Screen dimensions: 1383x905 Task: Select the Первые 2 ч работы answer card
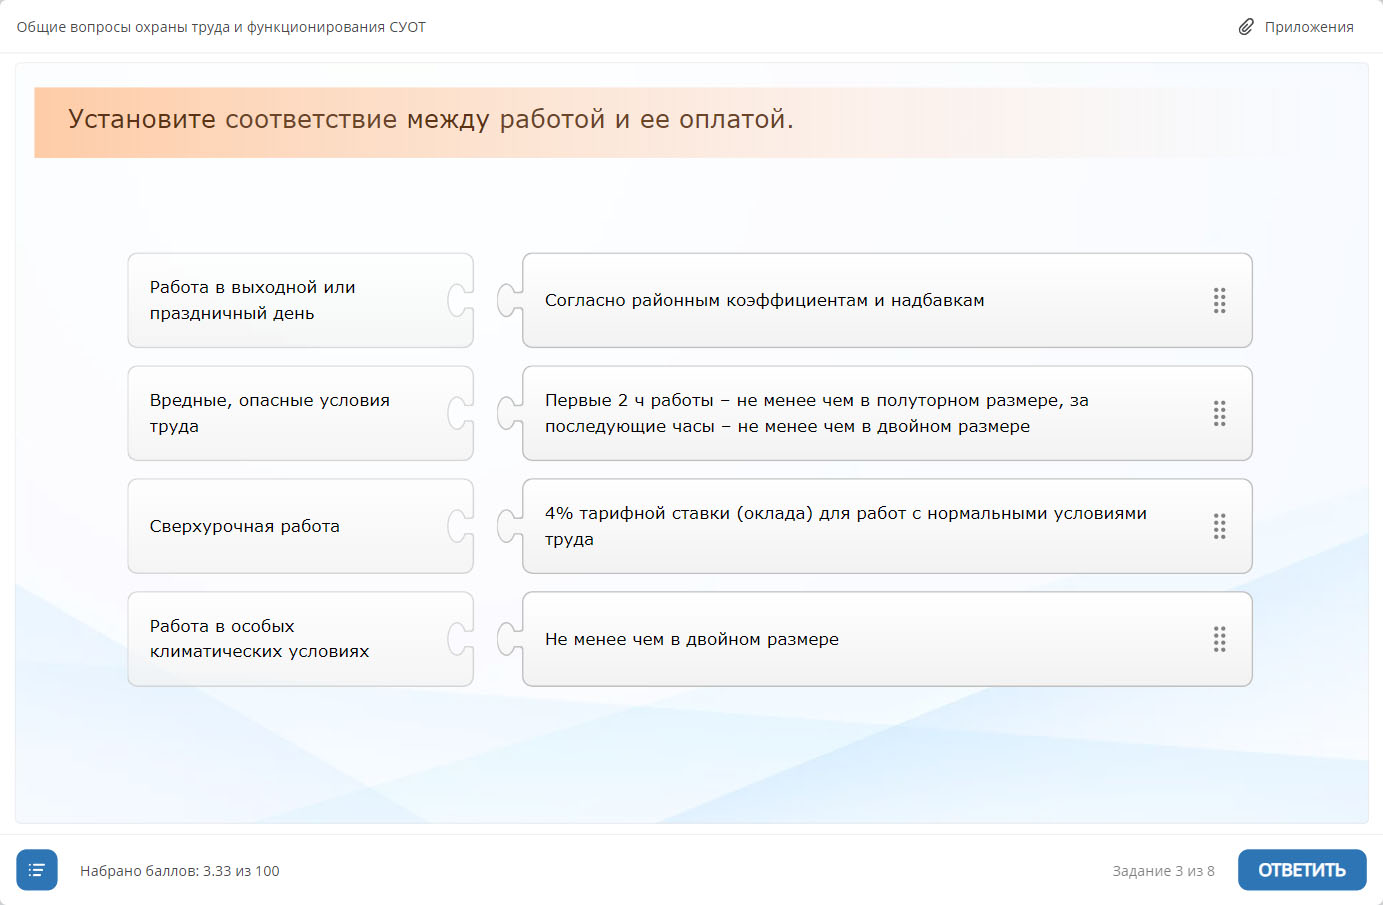click(x=860, y=414)
